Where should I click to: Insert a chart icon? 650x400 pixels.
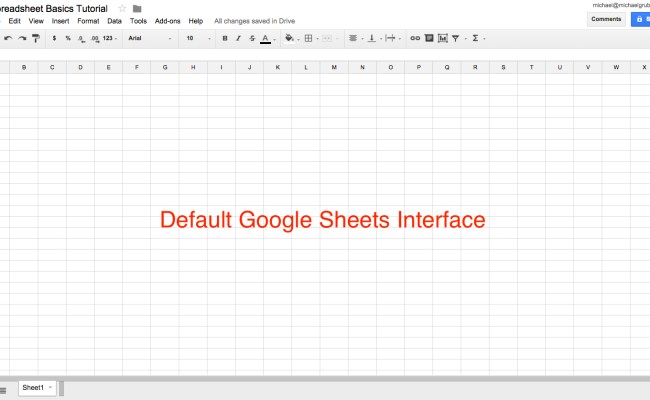443,38
